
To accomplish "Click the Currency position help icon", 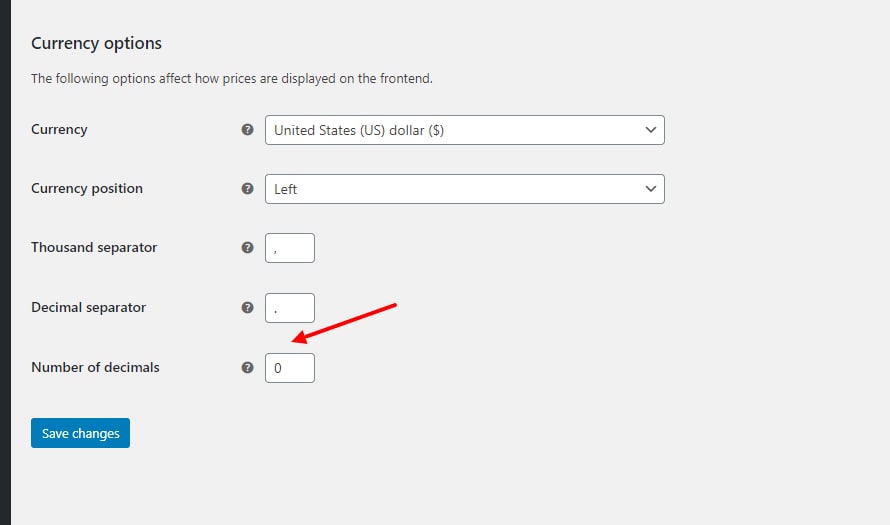I will coord(248,189).
